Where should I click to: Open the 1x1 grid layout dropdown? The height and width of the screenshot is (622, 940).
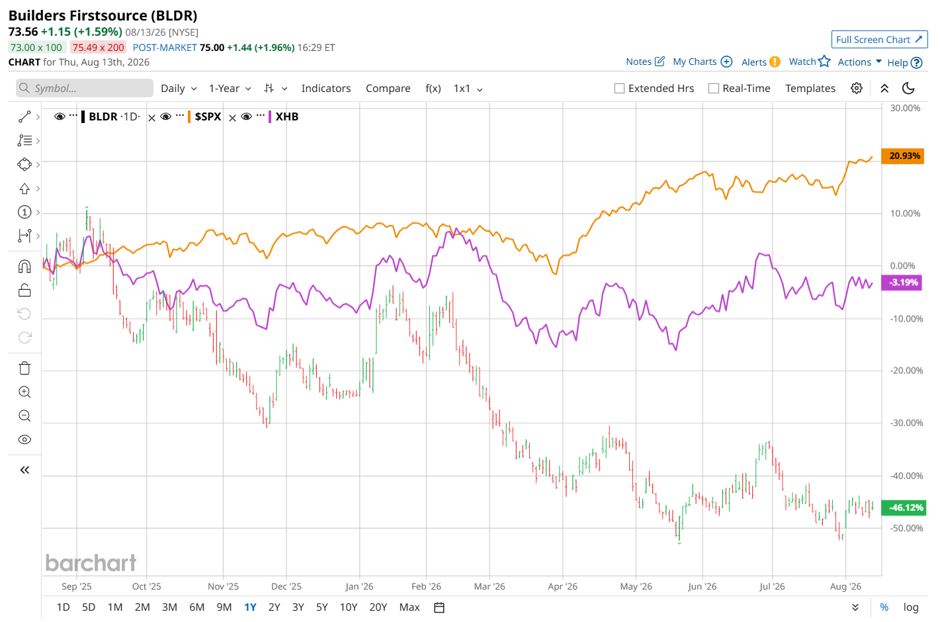(x=468, y=89)
